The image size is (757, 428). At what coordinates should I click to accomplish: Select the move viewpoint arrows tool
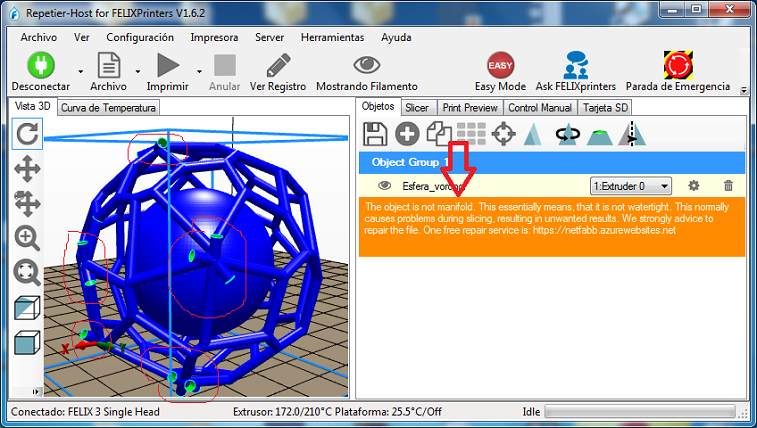[x=27, y=168]
